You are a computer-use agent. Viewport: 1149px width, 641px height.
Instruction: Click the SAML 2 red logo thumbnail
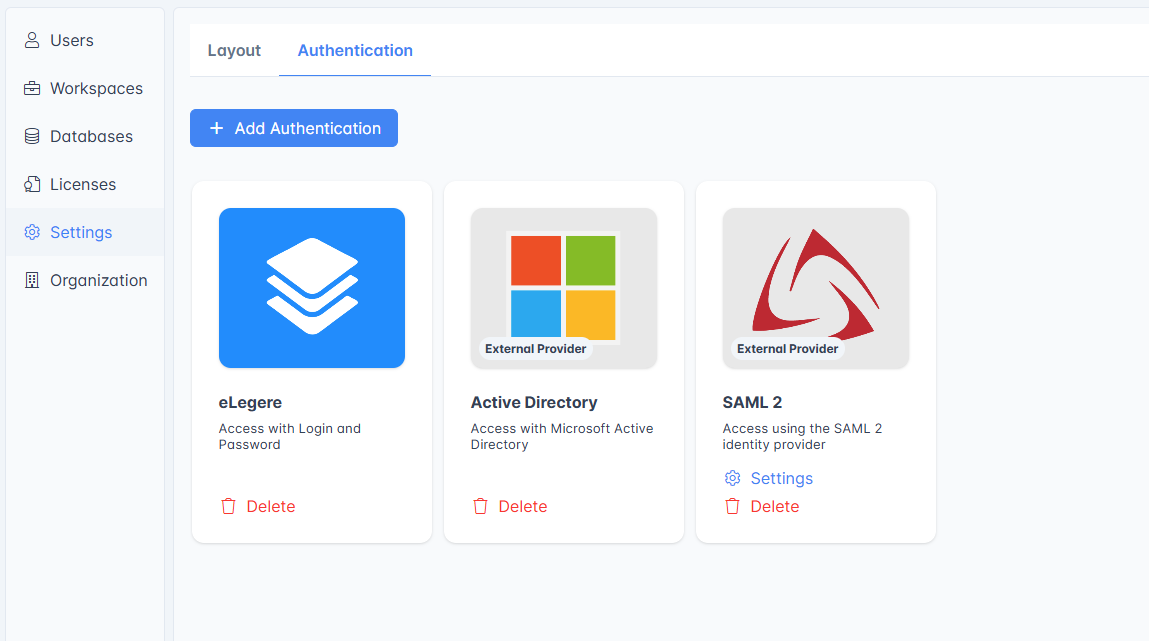(816, 288)
